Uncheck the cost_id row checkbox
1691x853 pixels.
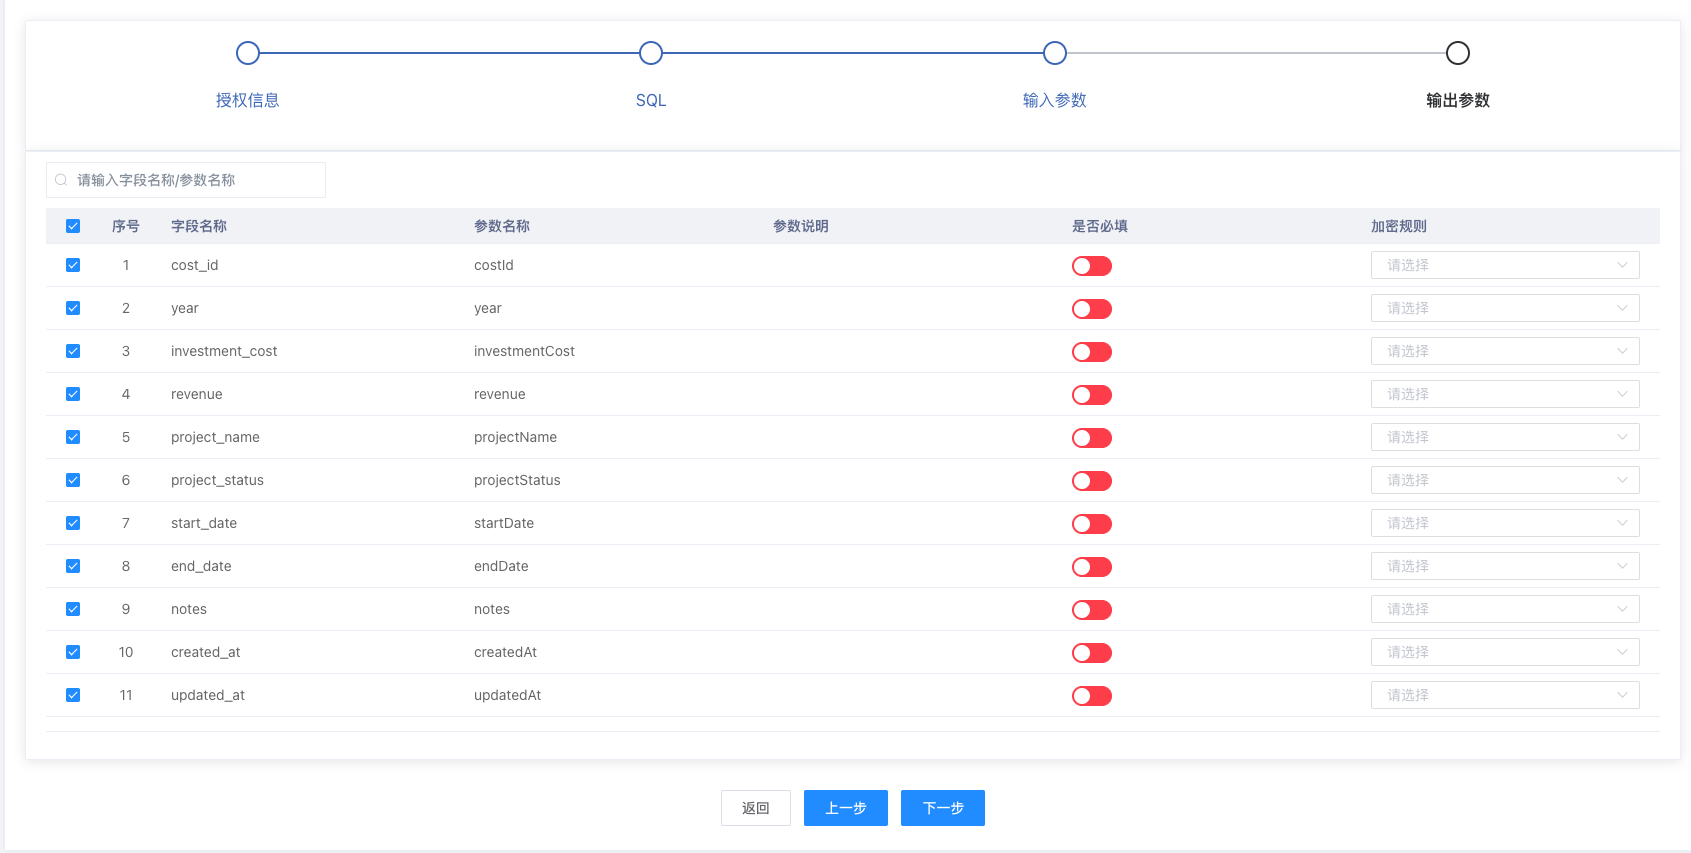coord(73,265)
